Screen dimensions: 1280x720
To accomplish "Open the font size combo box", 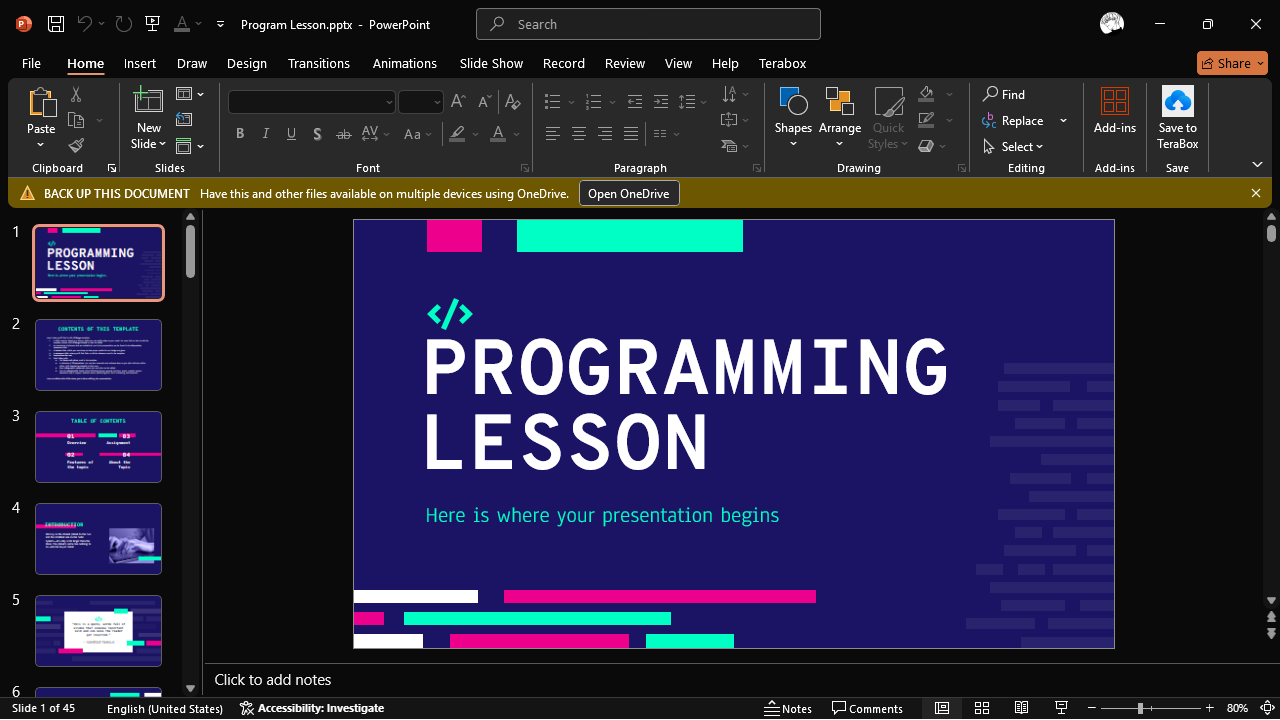I will (x=420, y=101).
